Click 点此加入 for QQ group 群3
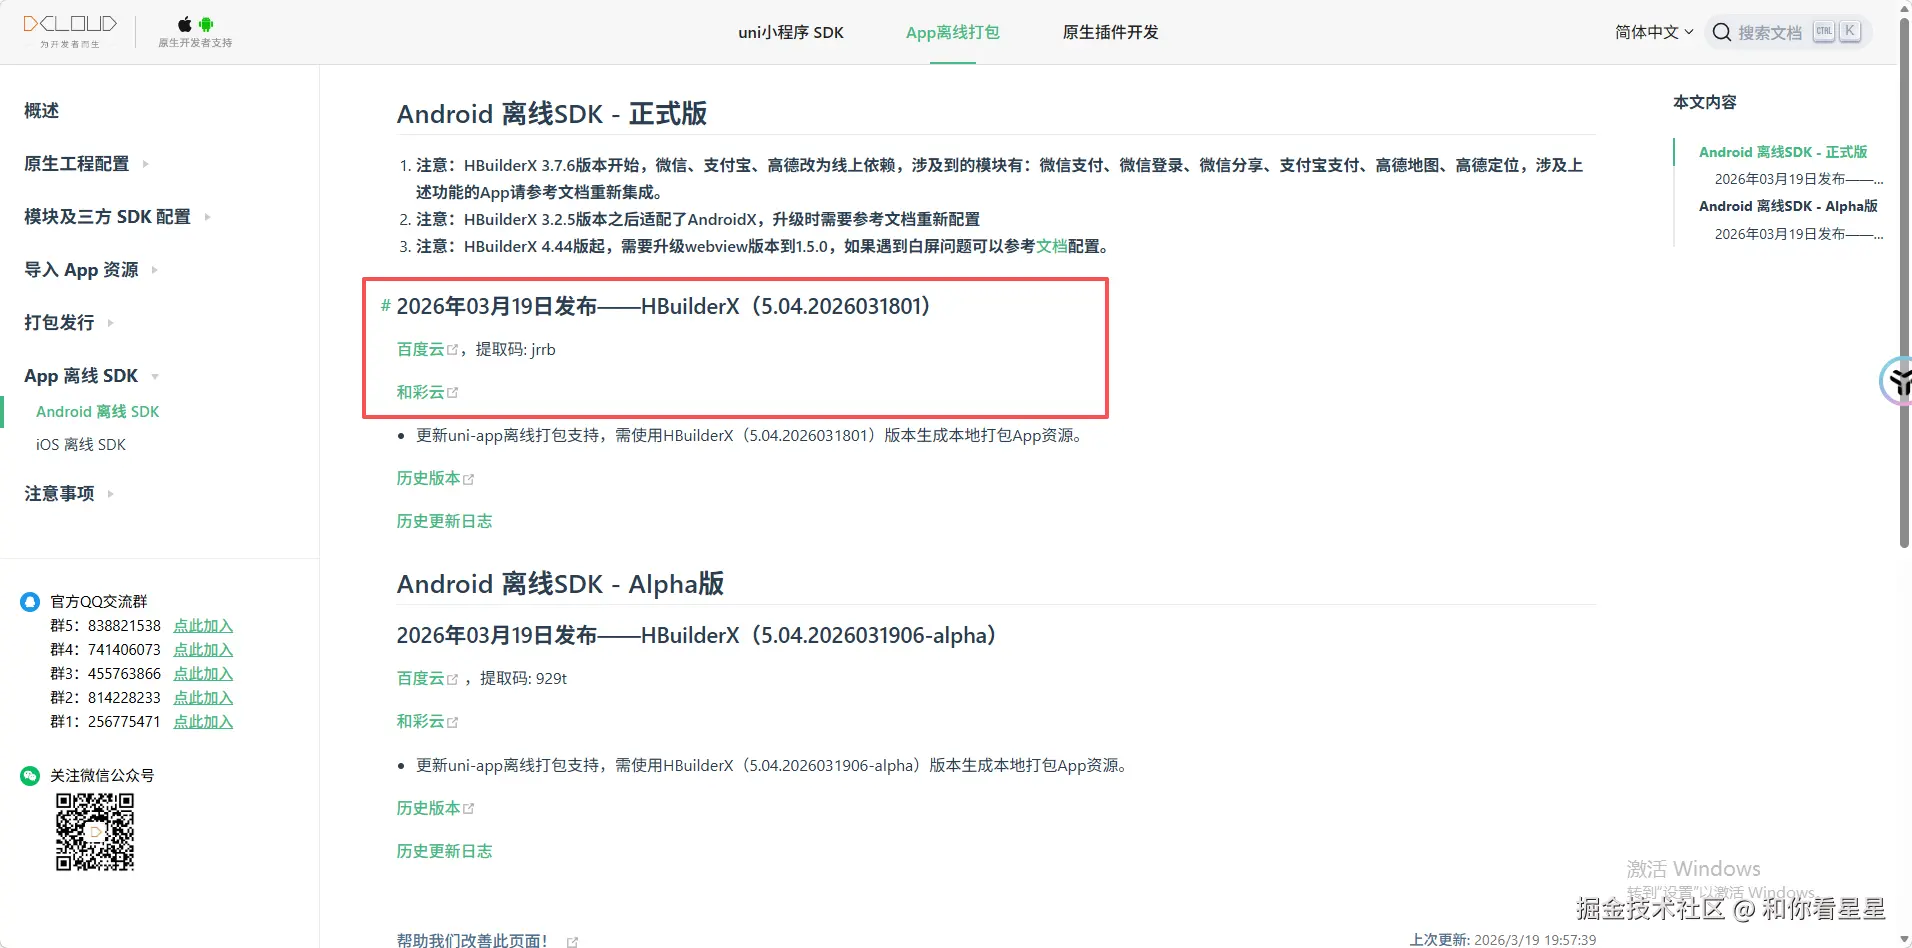The height and width of the screenshot is (948, 1912). (203, 674)
